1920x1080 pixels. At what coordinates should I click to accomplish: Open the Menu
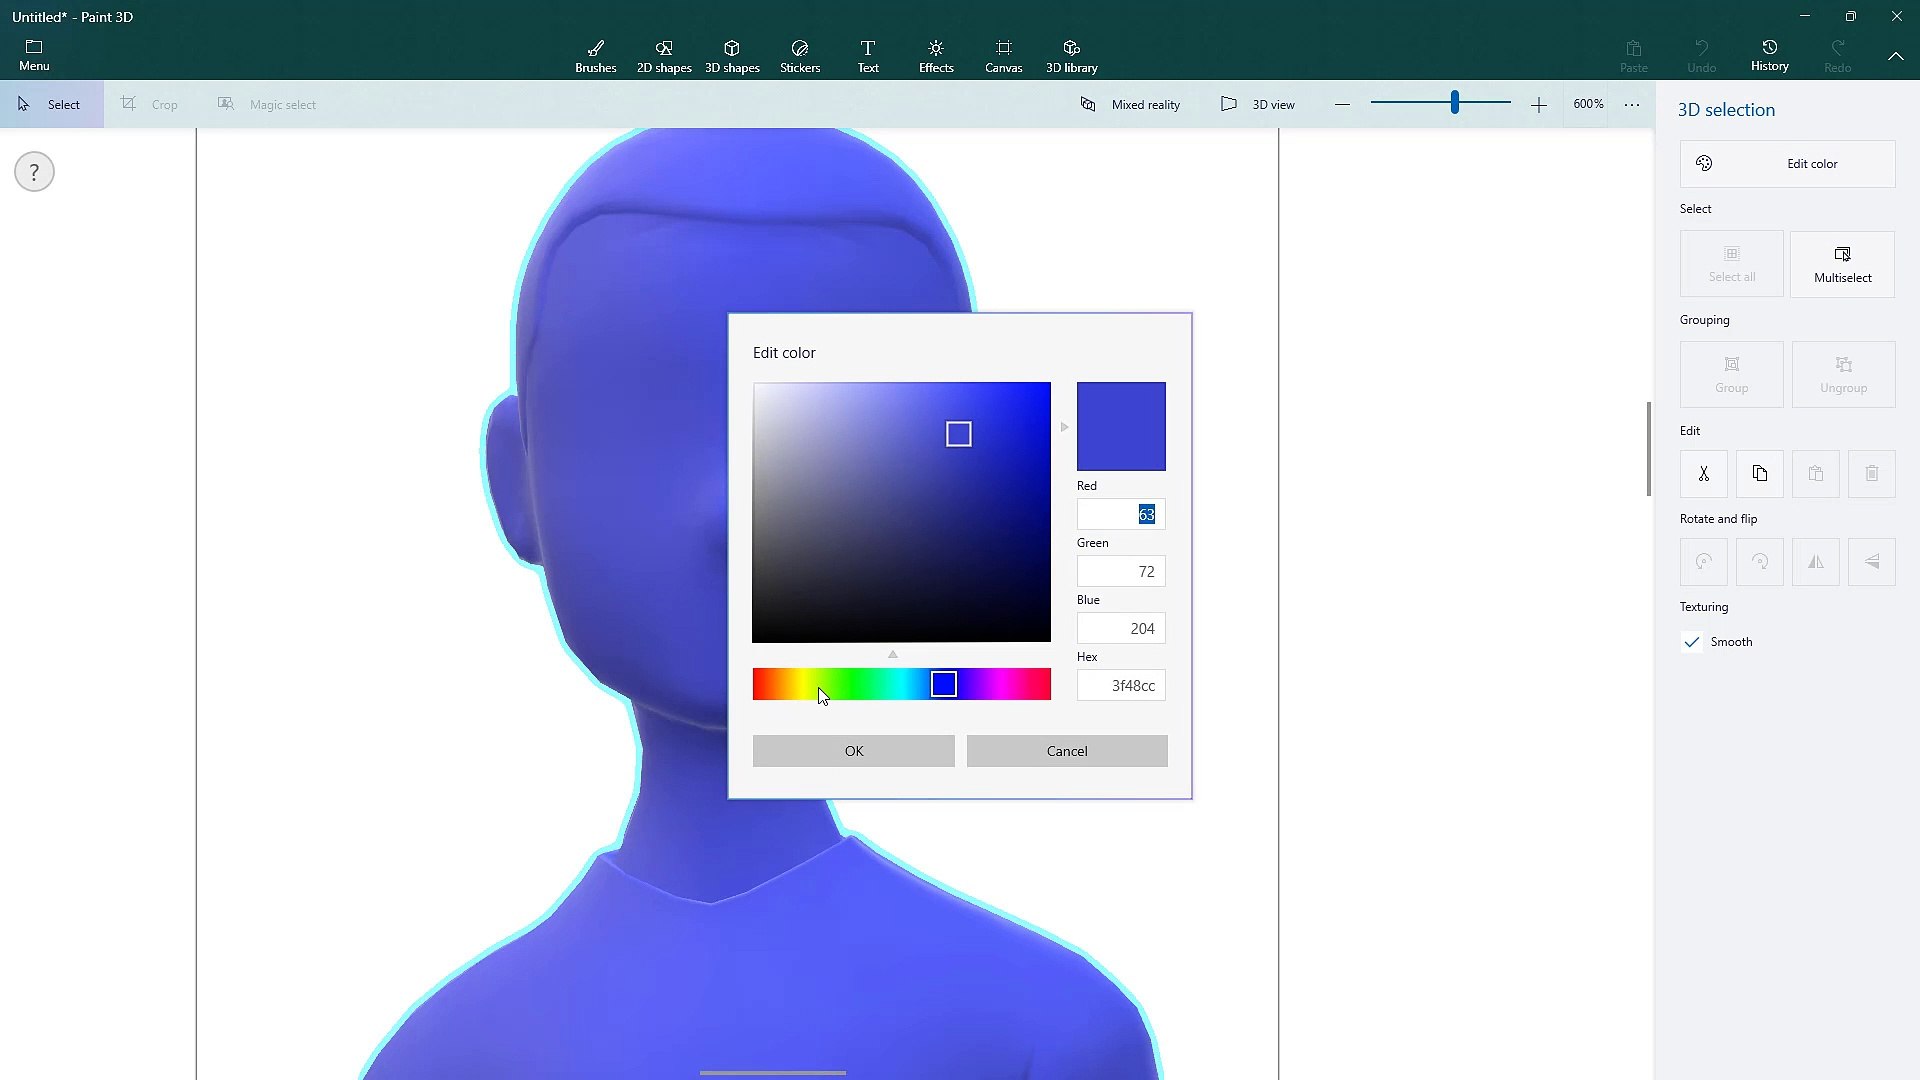pos(34,53)
